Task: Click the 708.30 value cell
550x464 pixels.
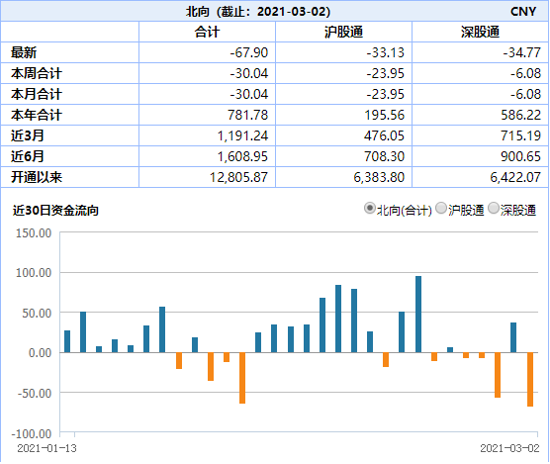Action: tap(384, 156)
